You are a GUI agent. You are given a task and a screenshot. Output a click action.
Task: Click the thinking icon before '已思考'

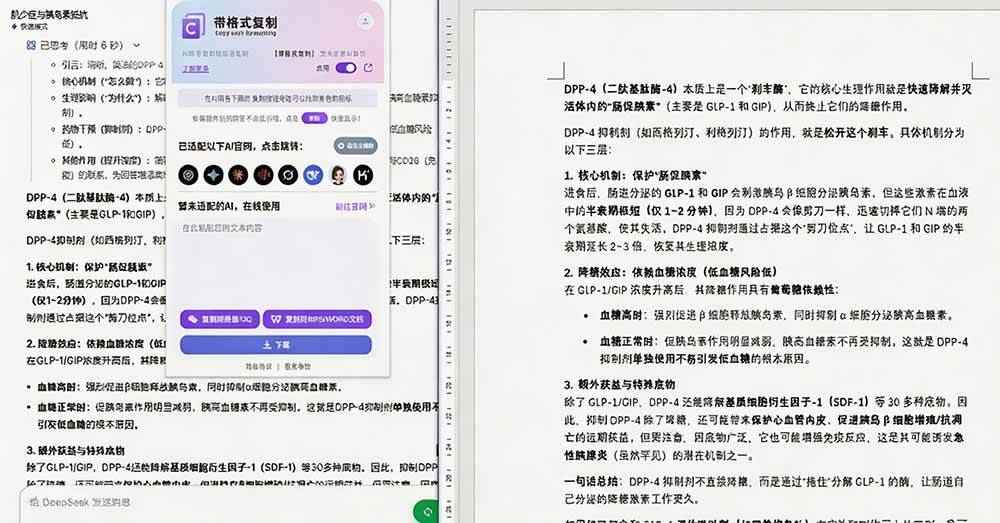point(31,45)
